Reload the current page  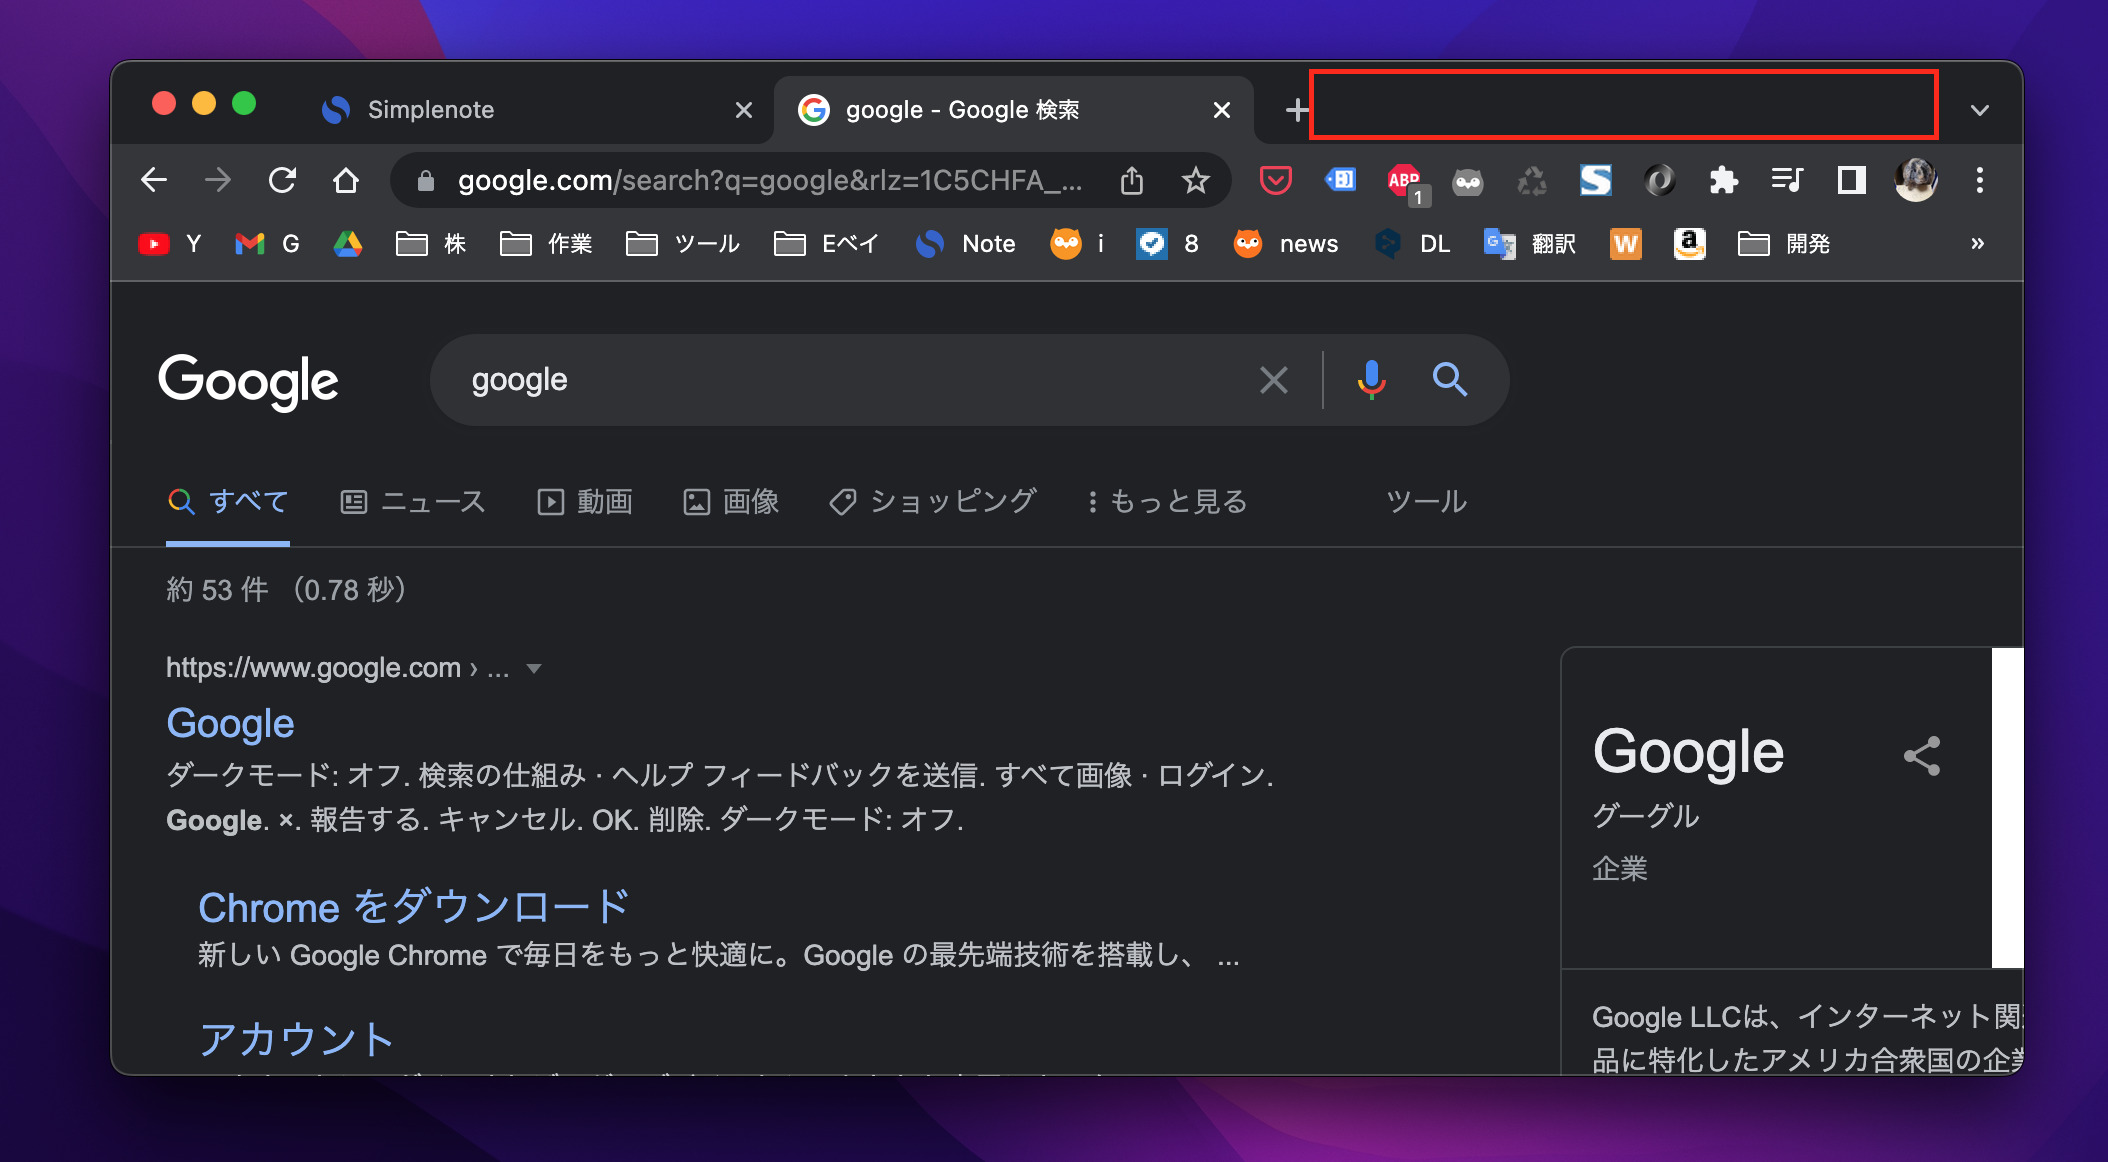tap(282, 180)
